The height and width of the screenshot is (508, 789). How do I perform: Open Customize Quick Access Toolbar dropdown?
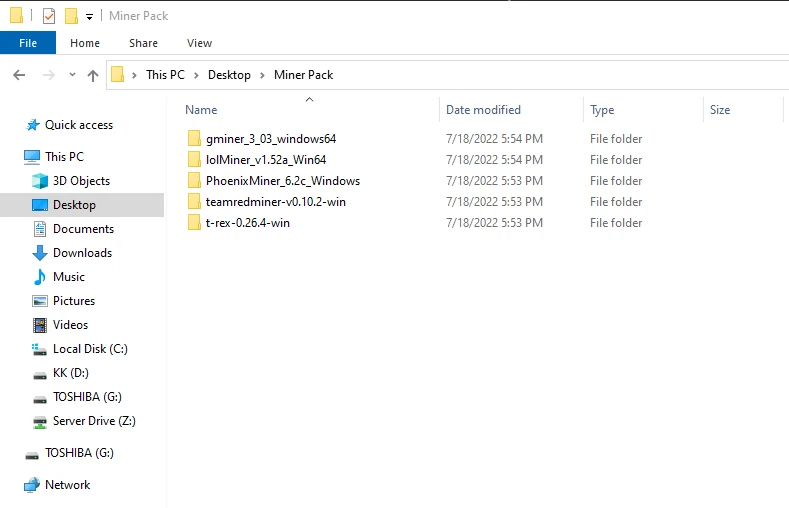[89, 17]
